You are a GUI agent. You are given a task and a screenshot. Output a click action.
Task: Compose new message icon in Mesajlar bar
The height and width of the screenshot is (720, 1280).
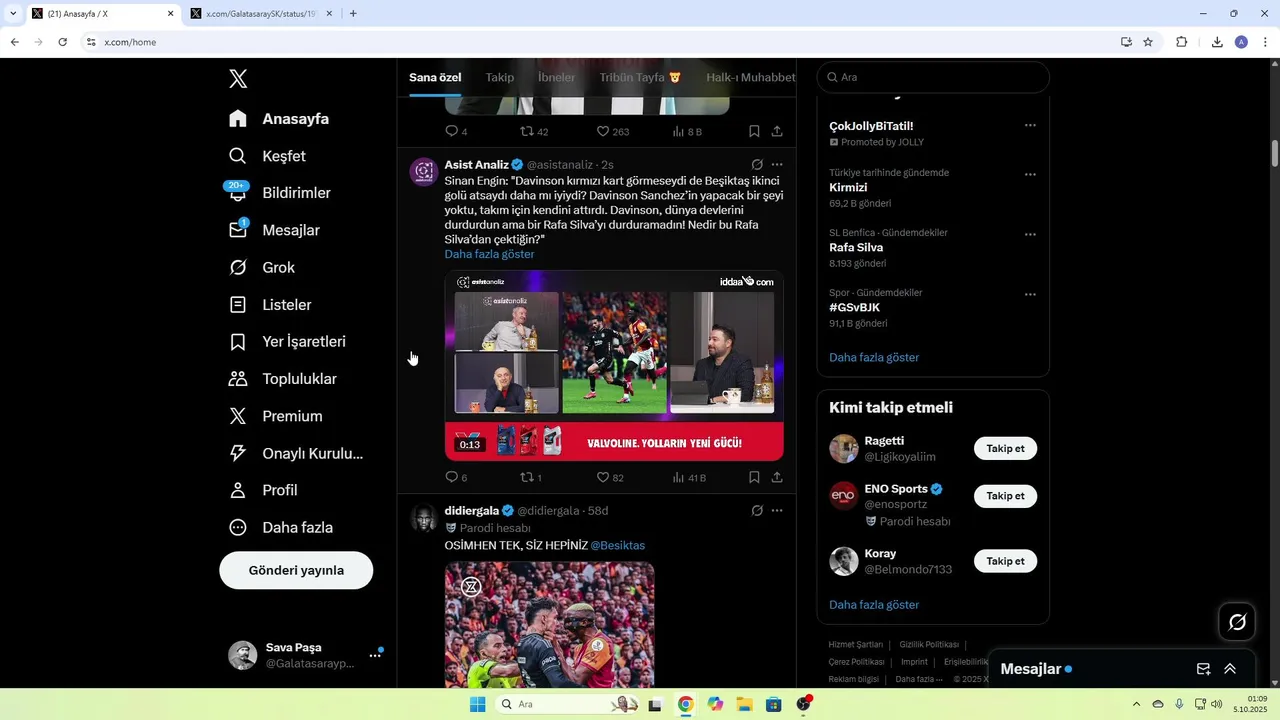pos(1204,669)
